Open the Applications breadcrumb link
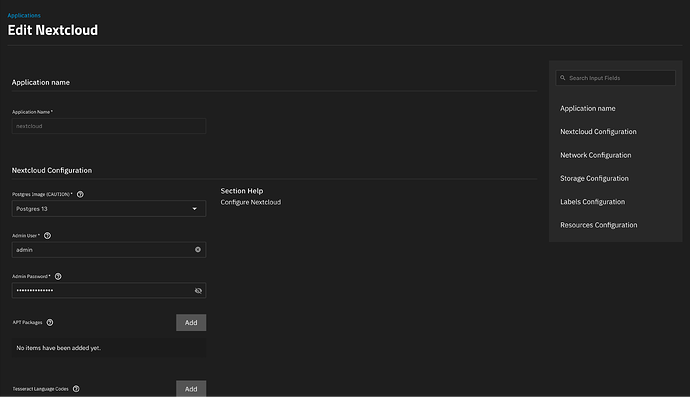This screenshot has height=397, width=690. (24, 15)
